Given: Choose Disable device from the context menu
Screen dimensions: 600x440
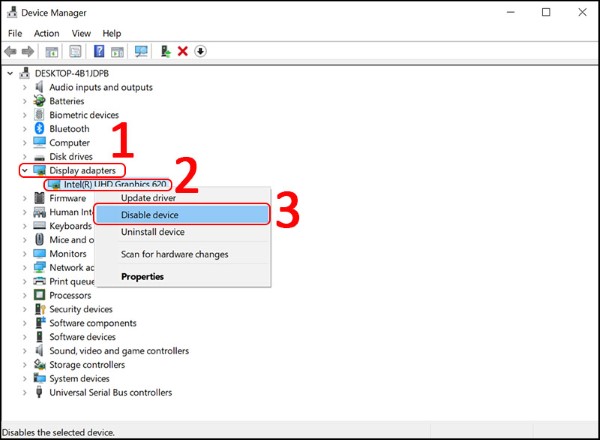Looking at the screenshot, I should pyautogui.click(x=152, y=214).
